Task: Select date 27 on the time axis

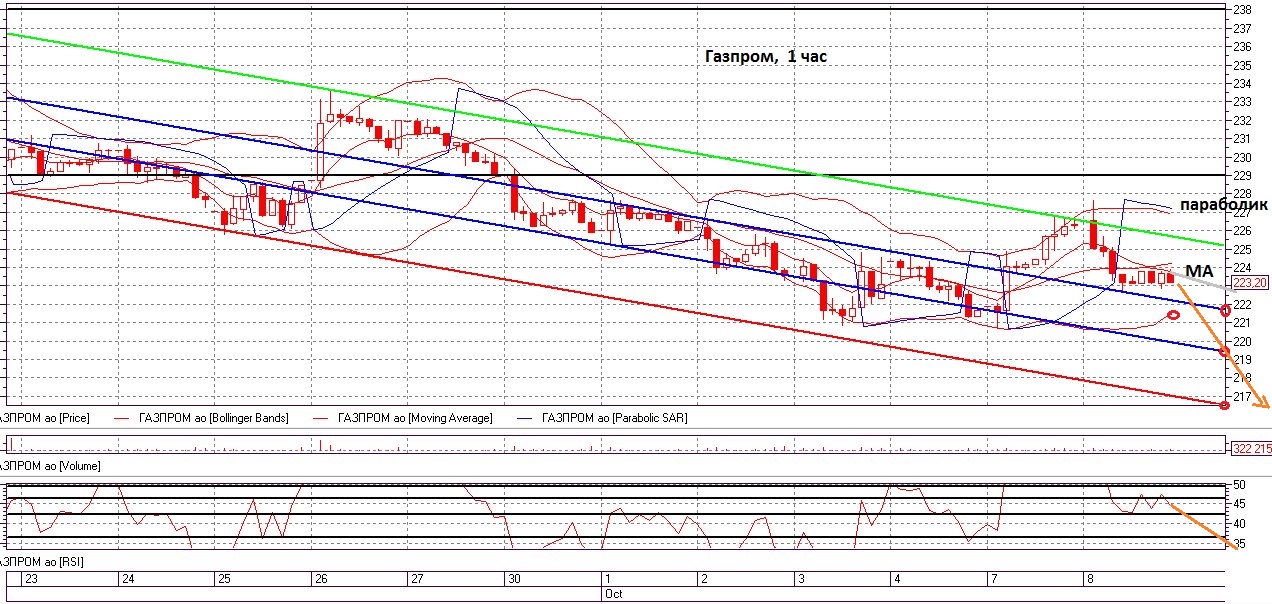Action: pyautogui.click(x=417, y=579)
